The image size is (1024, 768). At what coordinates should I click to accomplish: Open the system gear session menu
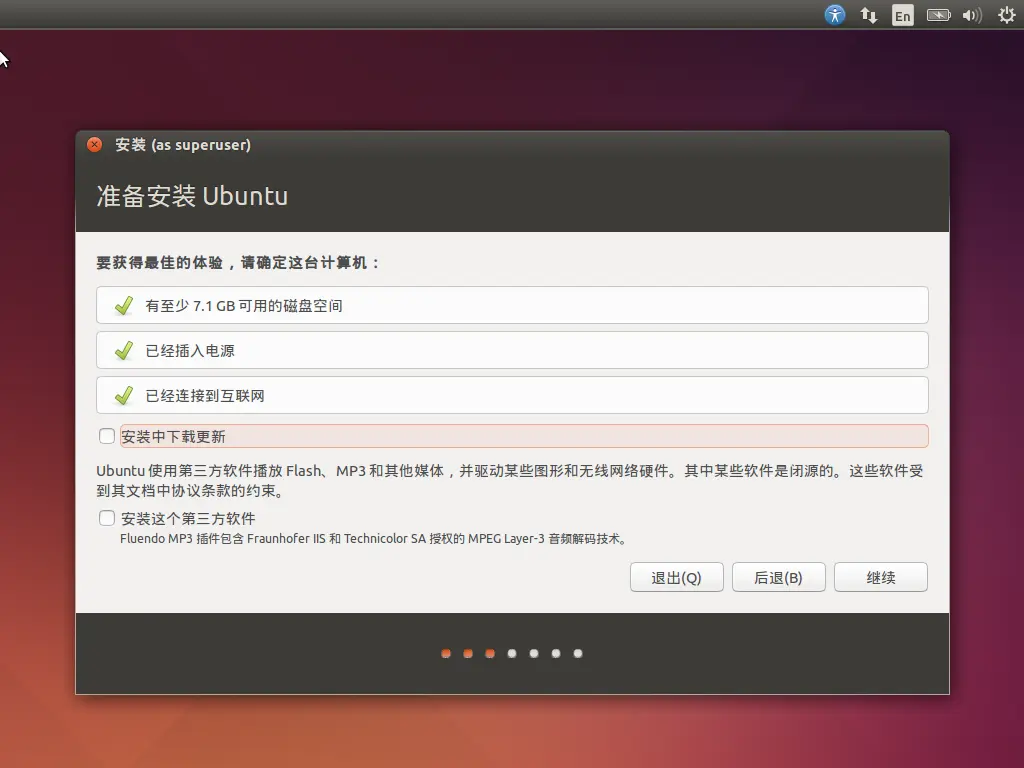pyautogui.click(x=1006, y=15)
